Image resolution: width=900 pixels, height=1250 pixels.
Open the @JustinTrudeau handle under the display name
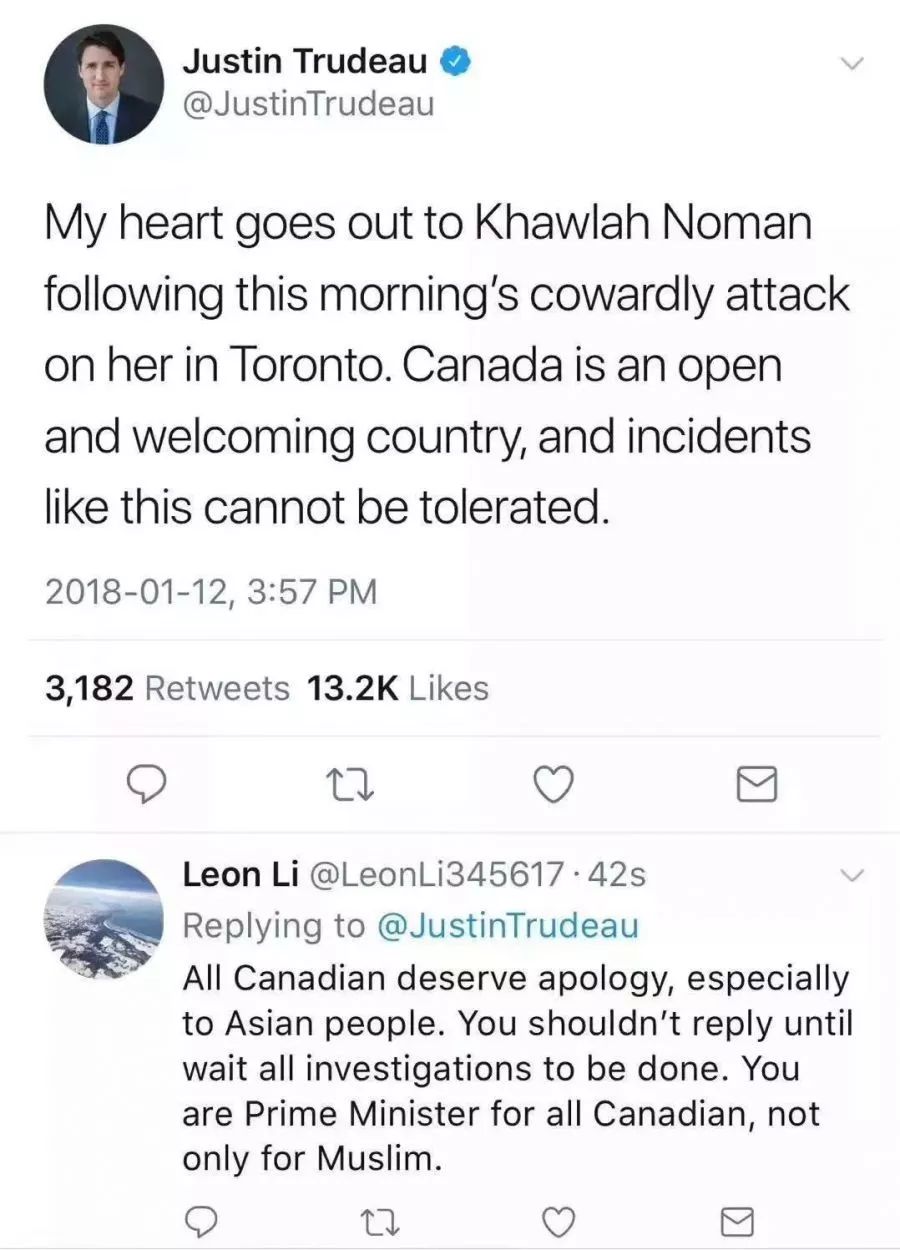point(308,104)
